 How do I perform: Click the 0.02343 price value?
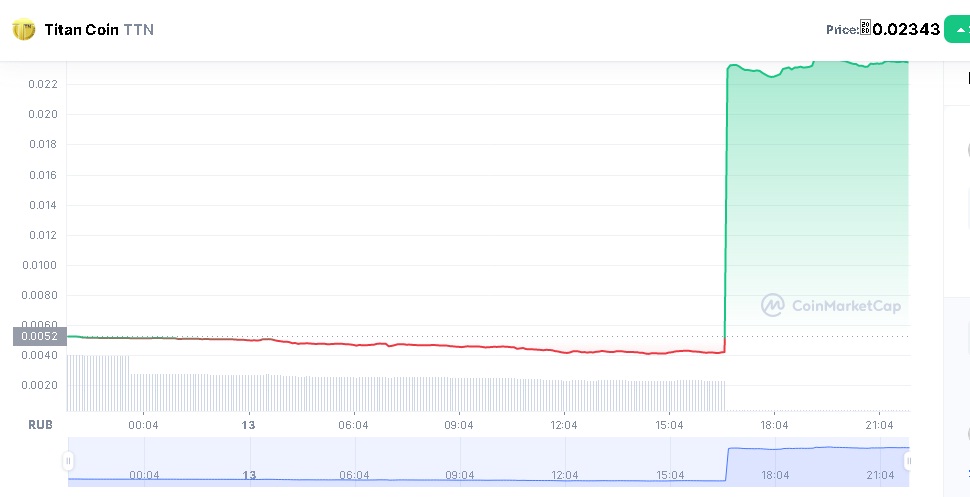906,29
